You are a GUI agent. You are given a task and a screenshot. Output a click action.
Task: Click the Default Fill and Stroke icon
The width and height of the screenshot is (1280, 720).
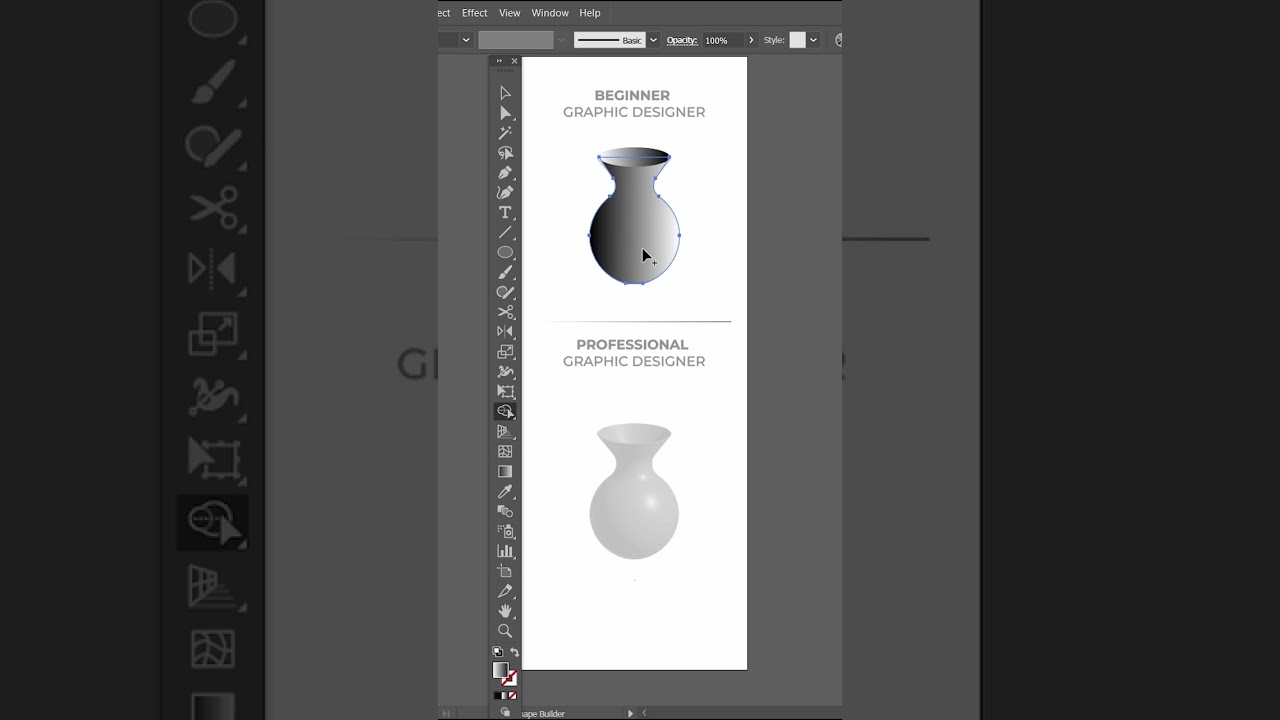(x=497, y=652)
